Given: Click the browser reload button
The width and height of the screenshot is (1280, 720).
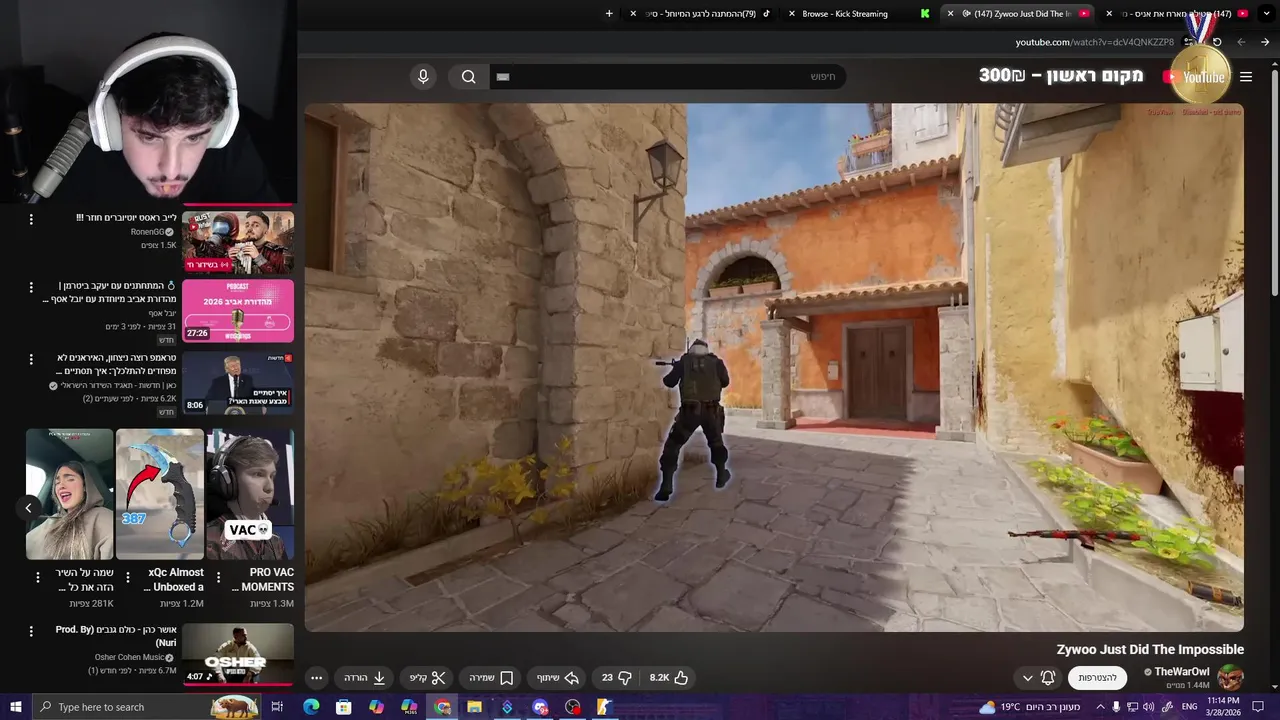Looking at the screenshot, I should click(x=1217, y=42).
